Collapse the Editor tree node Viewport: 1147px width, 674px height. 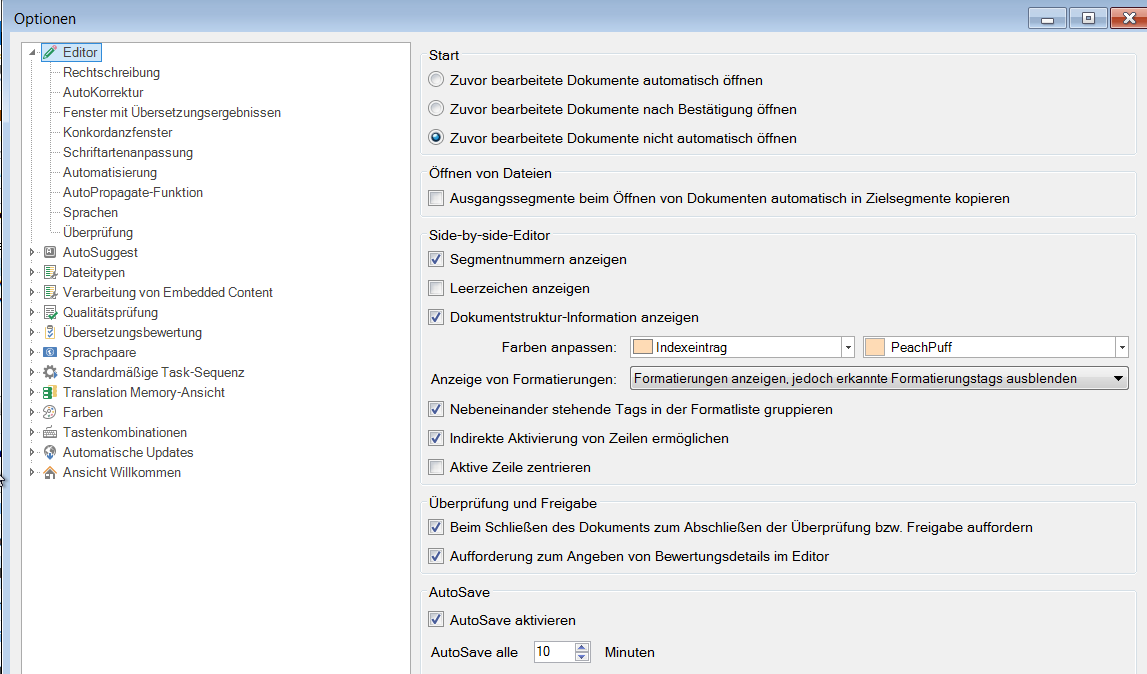pos(31,53)
